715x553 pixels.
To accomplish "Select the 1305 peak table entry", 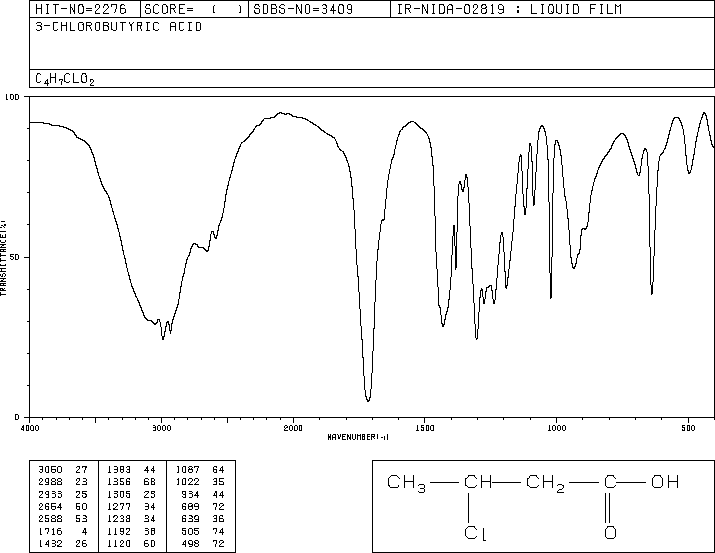I will pos(119,495).
